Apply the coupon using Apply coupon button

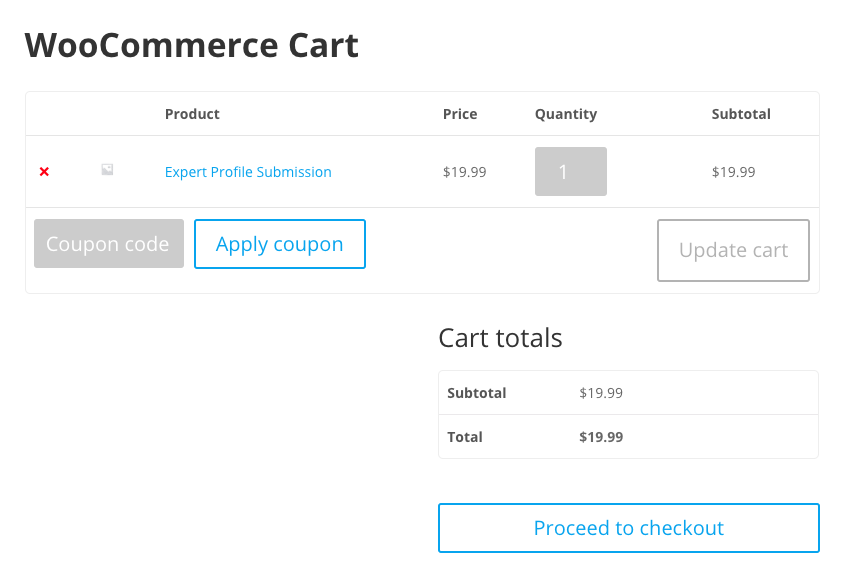pyautogui.click(x=280, y=244)
